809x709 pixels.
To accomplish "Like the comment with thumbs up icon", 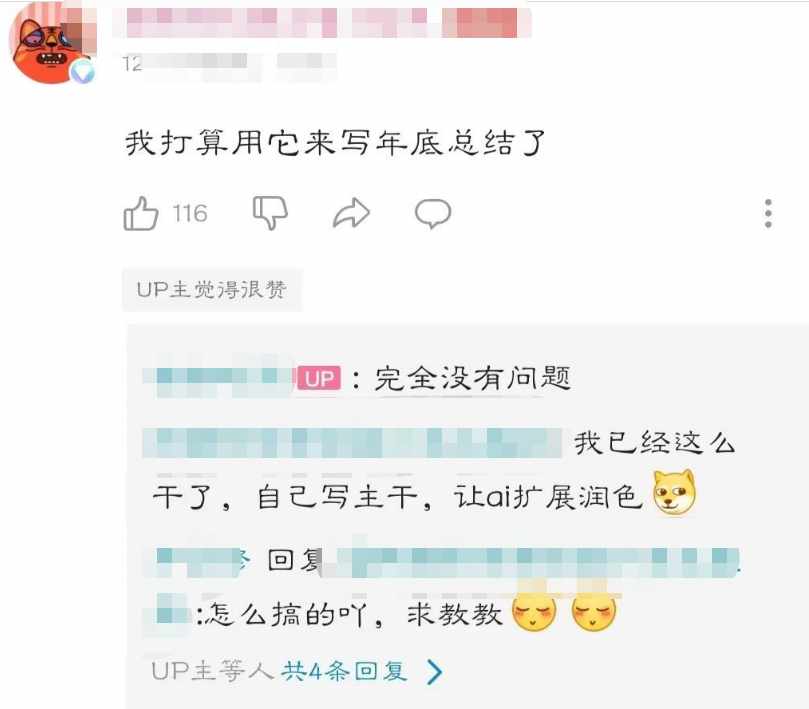I will 141,213.
